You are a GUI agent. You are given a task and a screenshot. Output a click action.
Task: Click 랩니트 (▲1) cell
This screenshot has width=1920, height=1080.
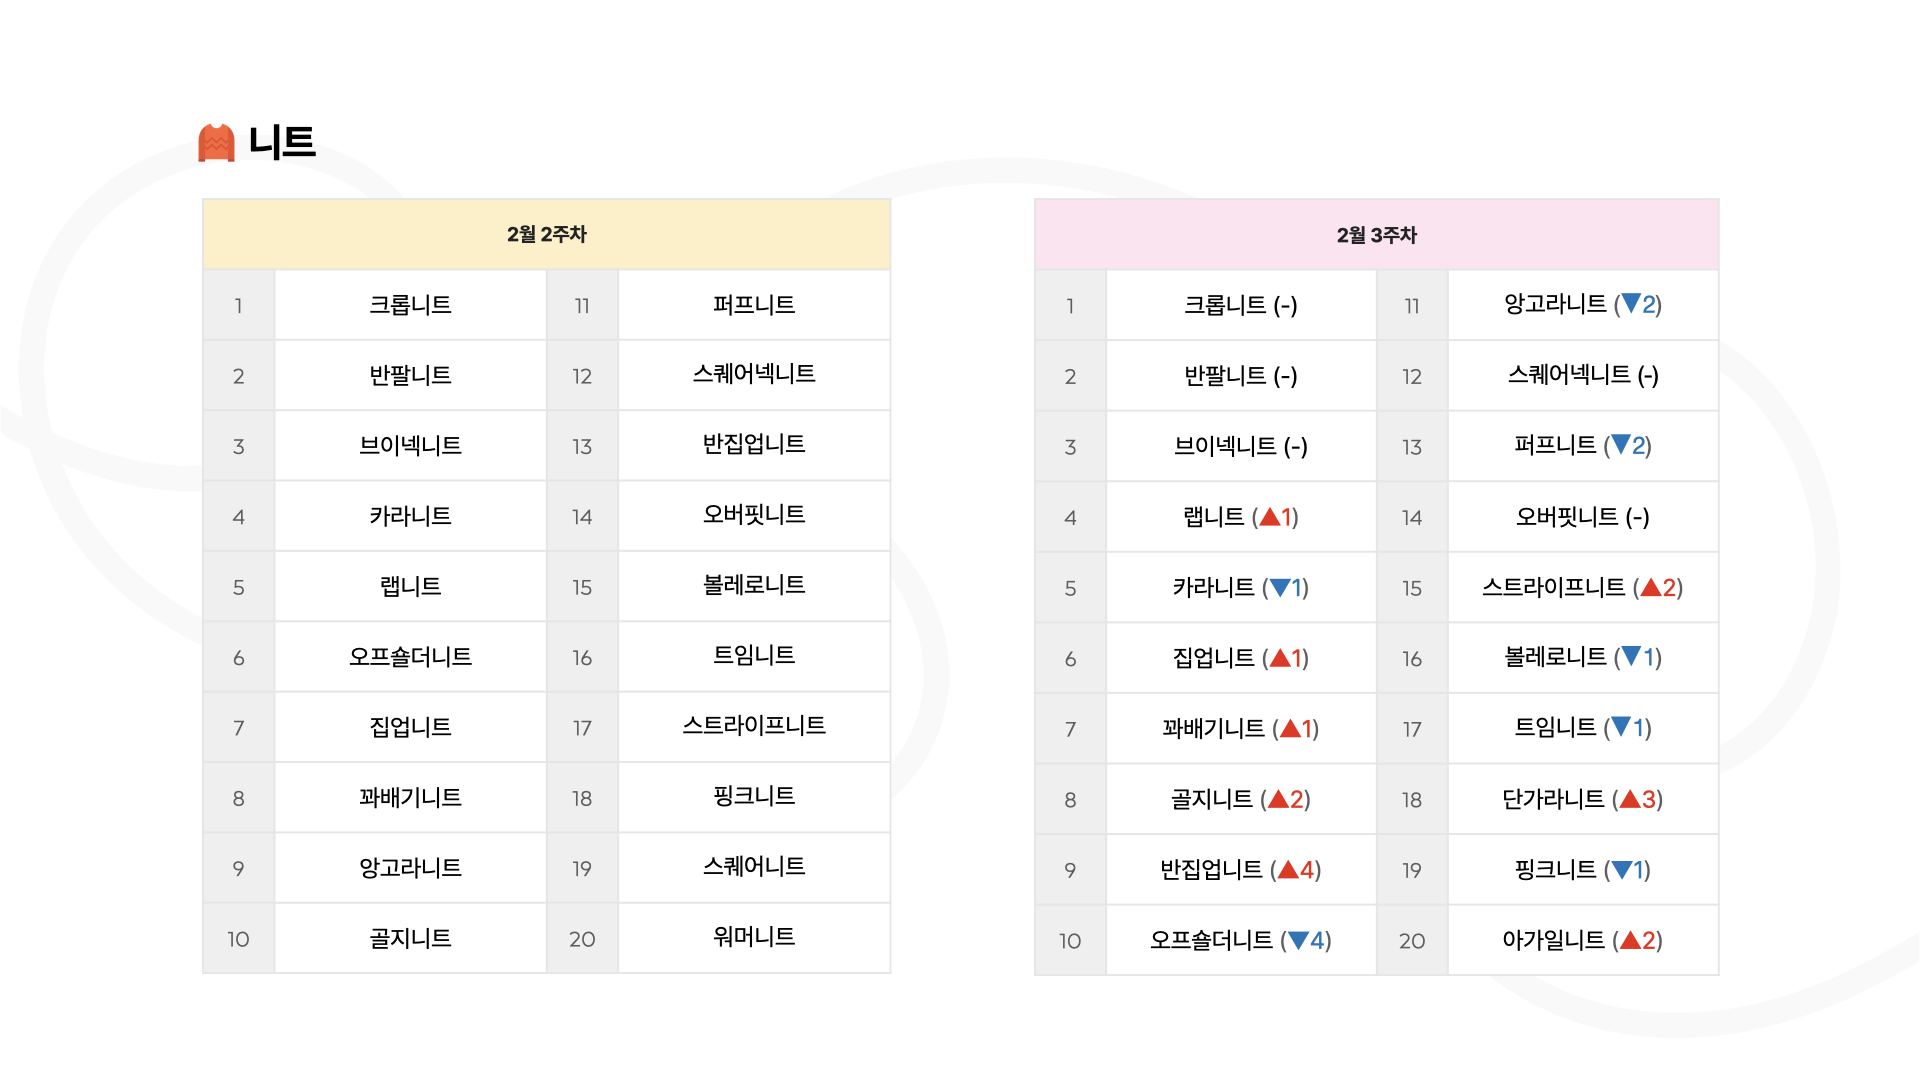[1241, 517]
